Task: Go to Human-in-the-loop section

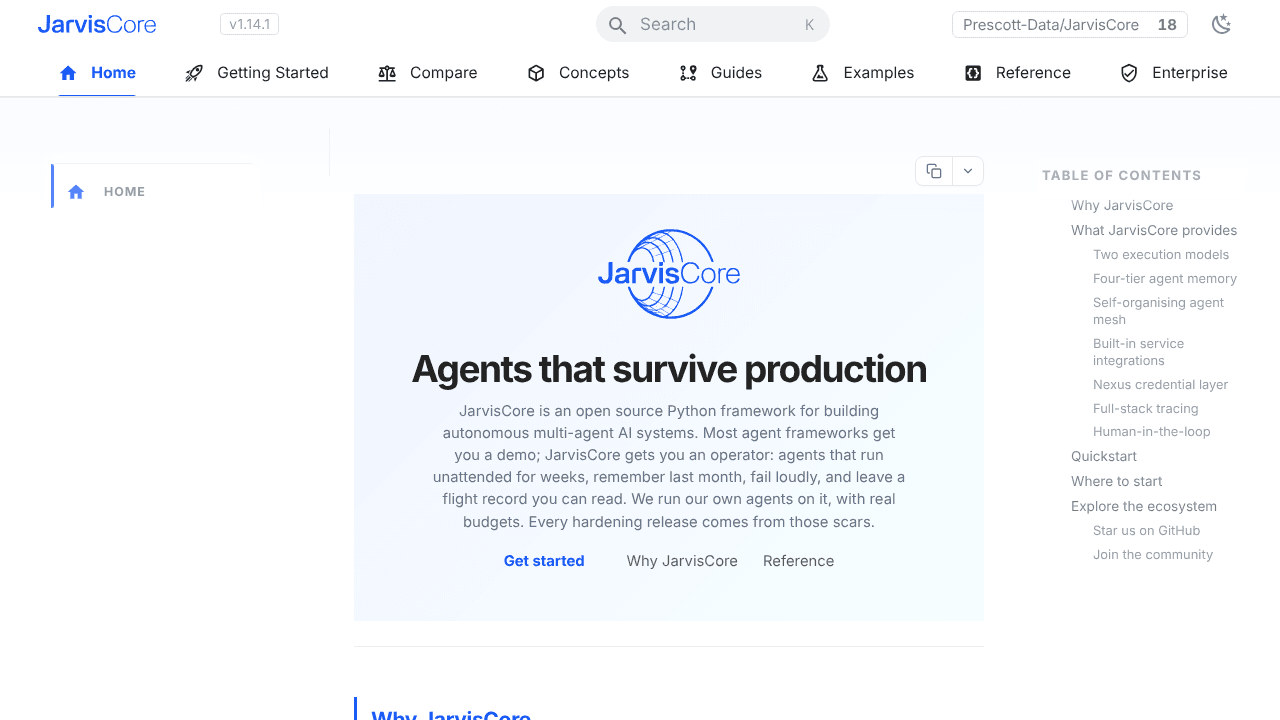Action: coord(1152,432)
